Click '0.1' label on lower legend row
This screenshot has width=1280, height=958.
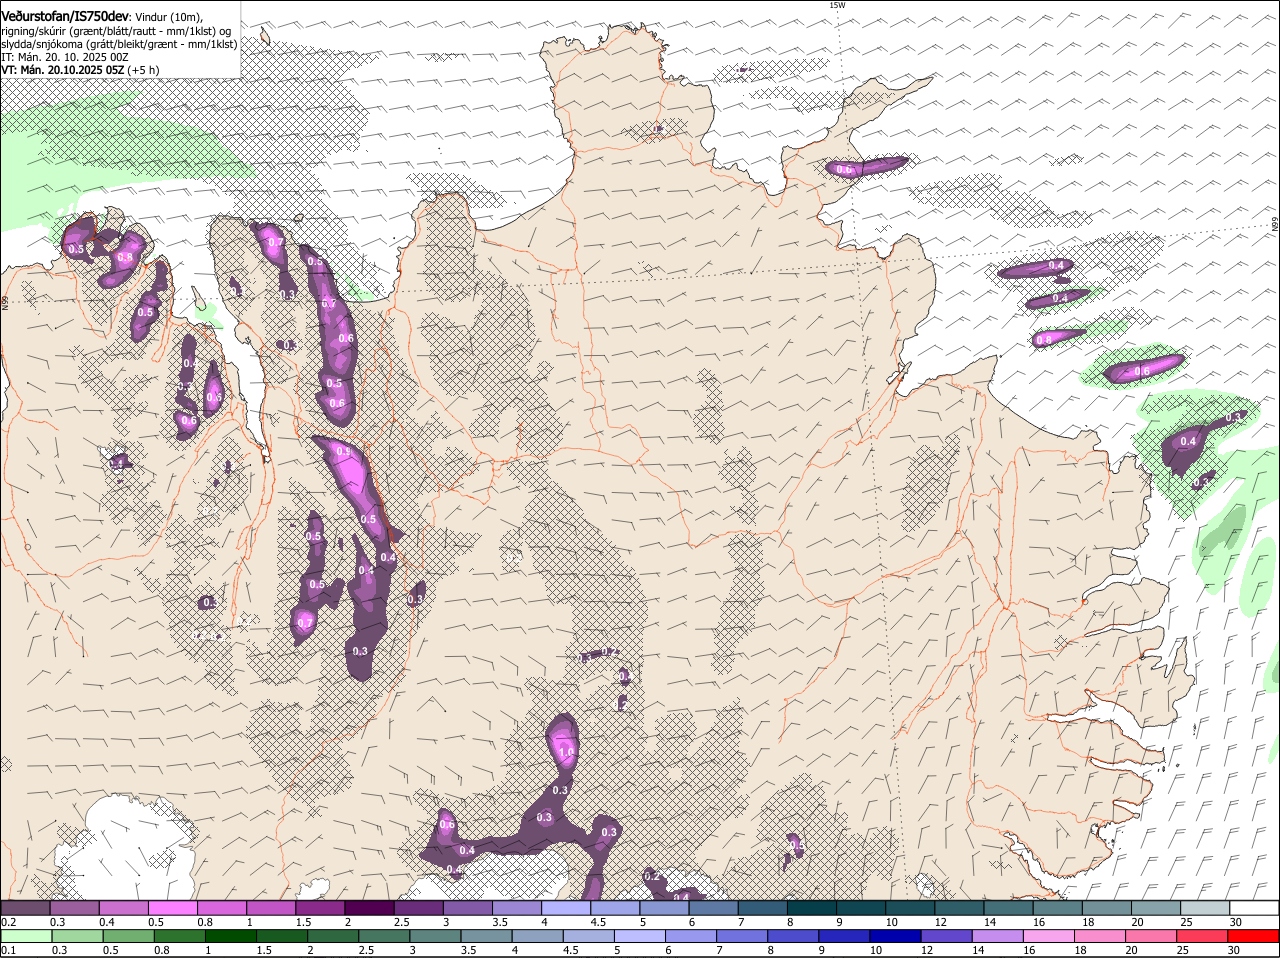[x=8, y=950]
